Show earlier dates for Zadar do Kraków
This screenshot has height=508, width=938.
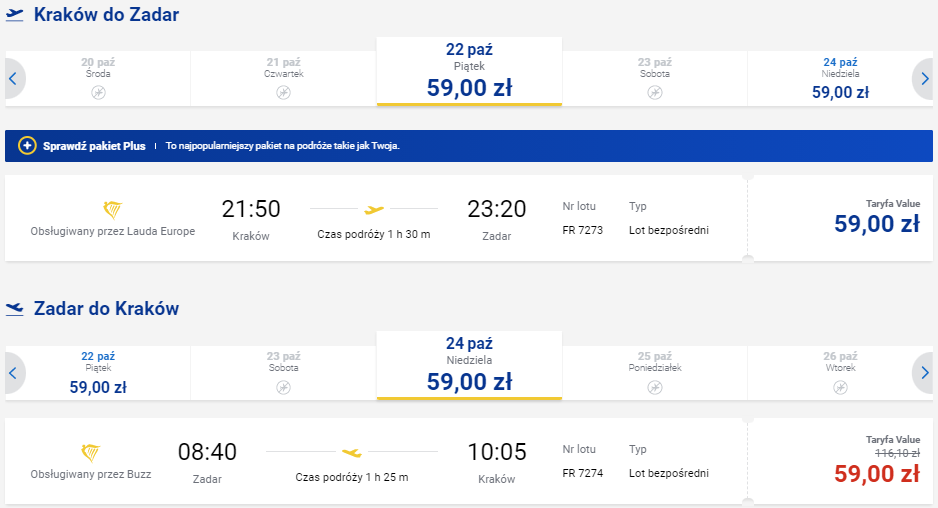pos(14,373)
